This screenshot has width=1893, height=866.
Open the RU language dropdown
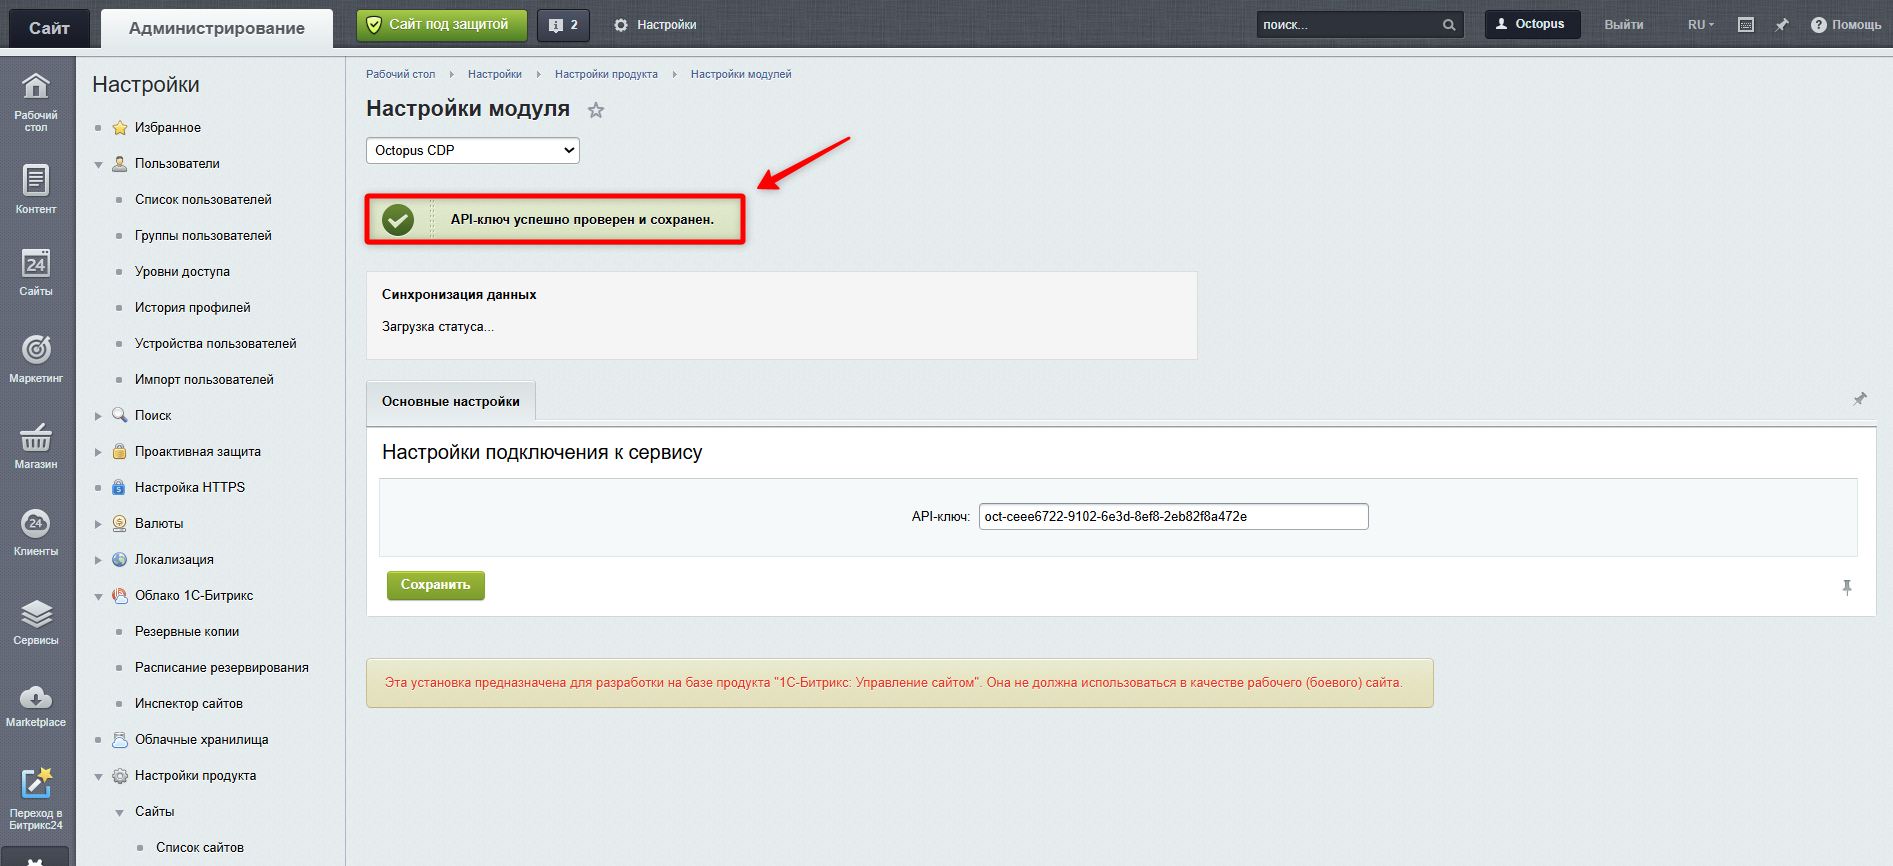(1700, 25)
